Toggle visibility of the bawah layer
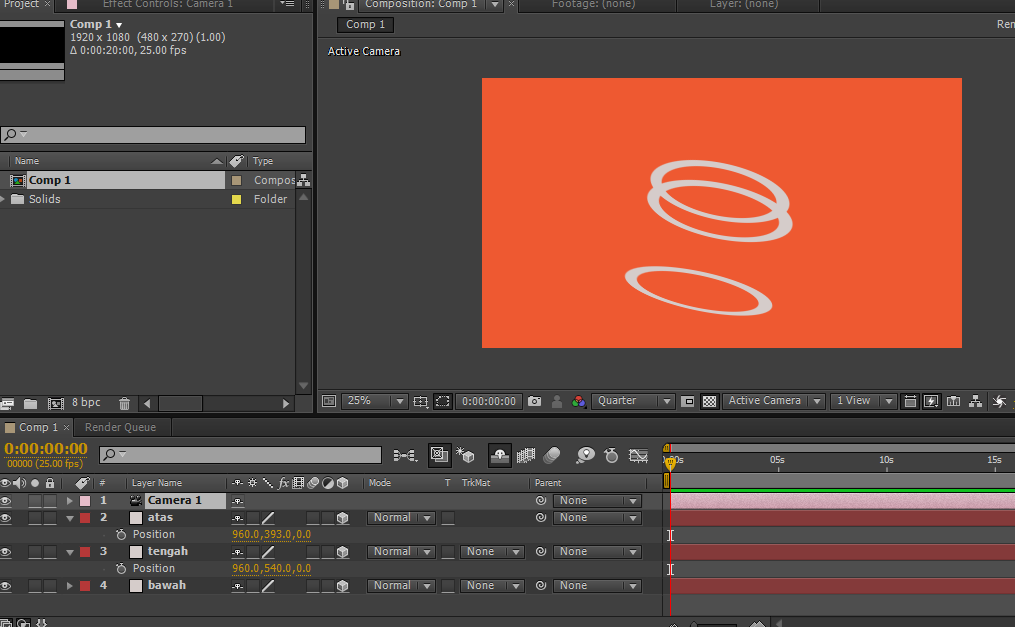Image resolution: width=1015 pixels, height=627 pixels. [6, 586]
